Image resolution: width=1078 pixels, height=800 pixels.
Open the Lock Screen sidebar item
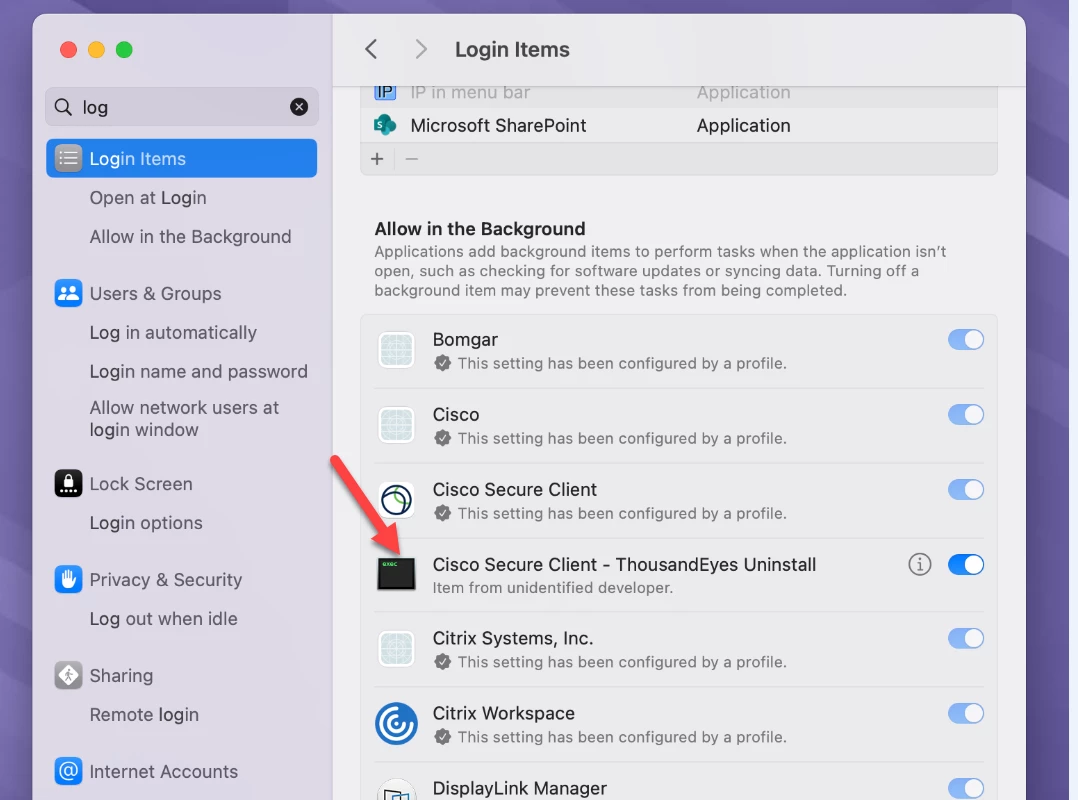click(141, 484)
